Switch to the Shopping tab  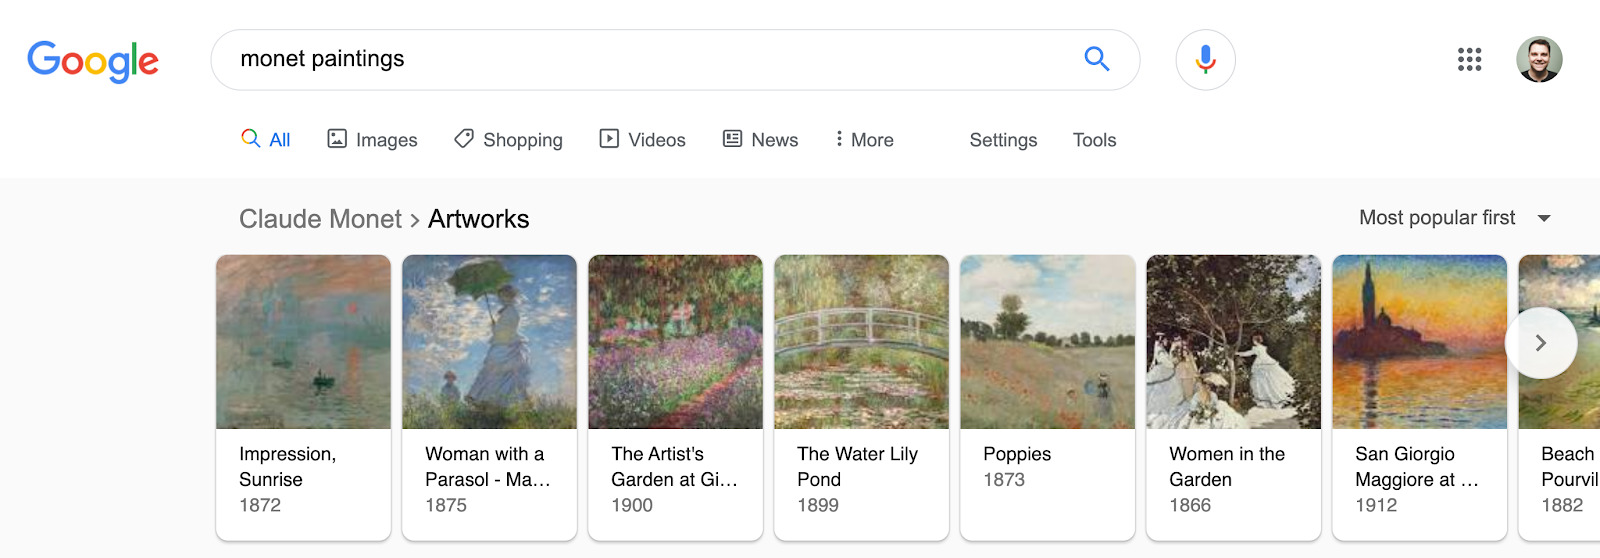click(x=508, y=140)
